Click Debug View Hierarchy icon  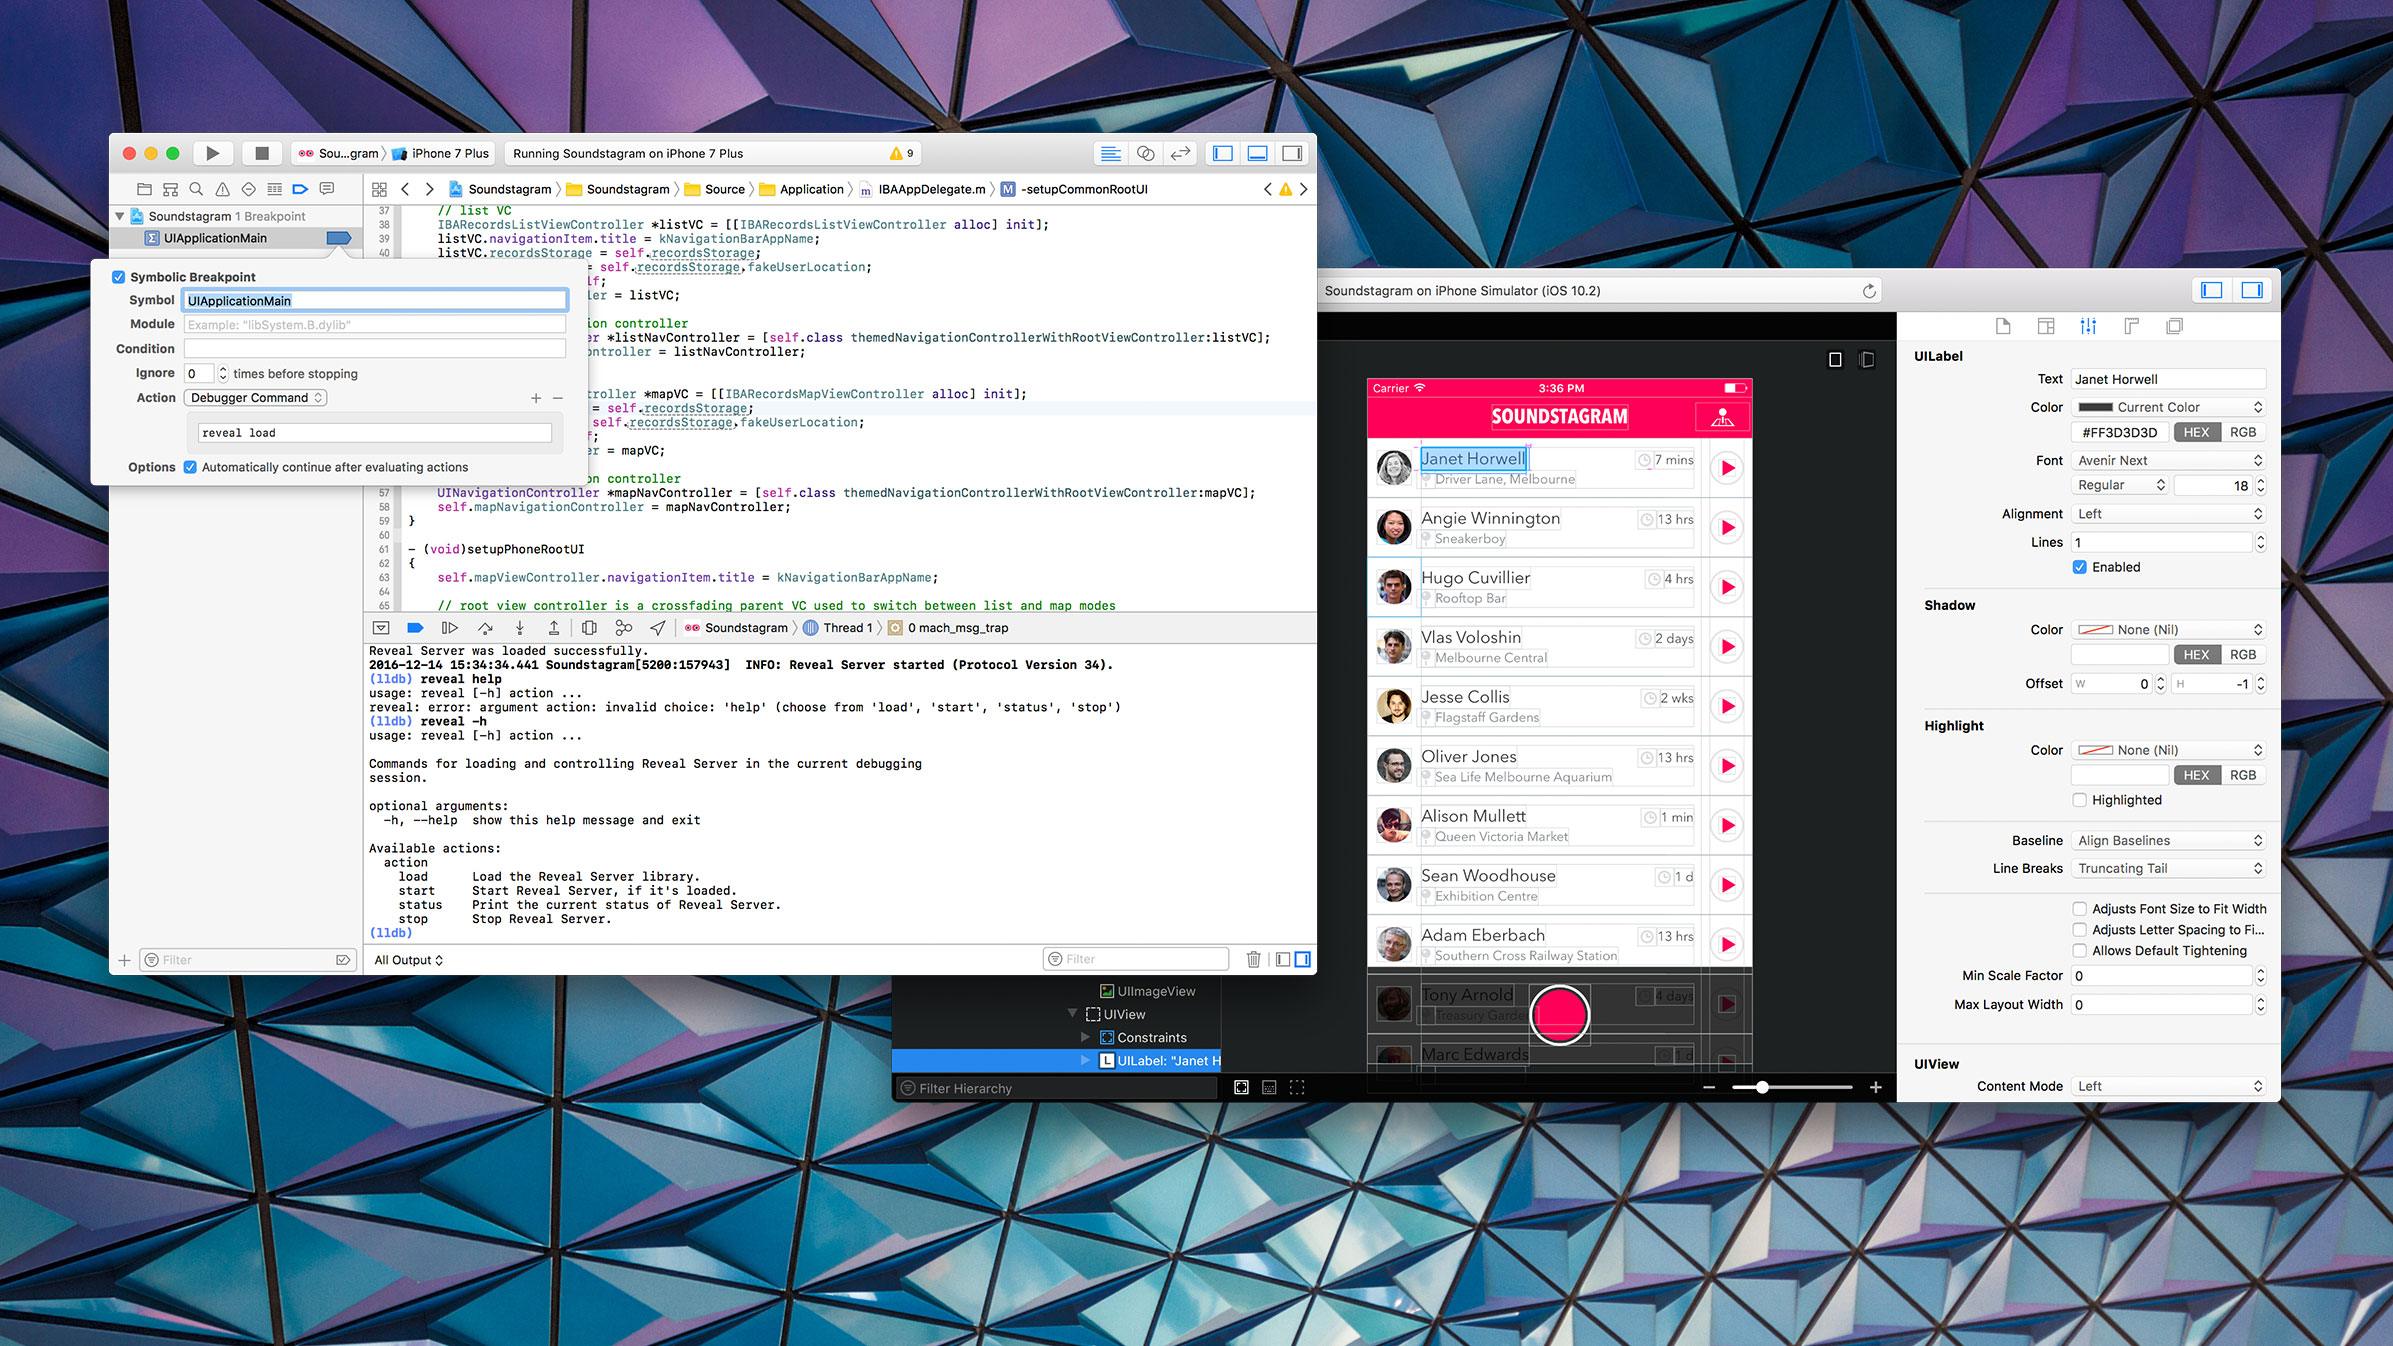589,628
